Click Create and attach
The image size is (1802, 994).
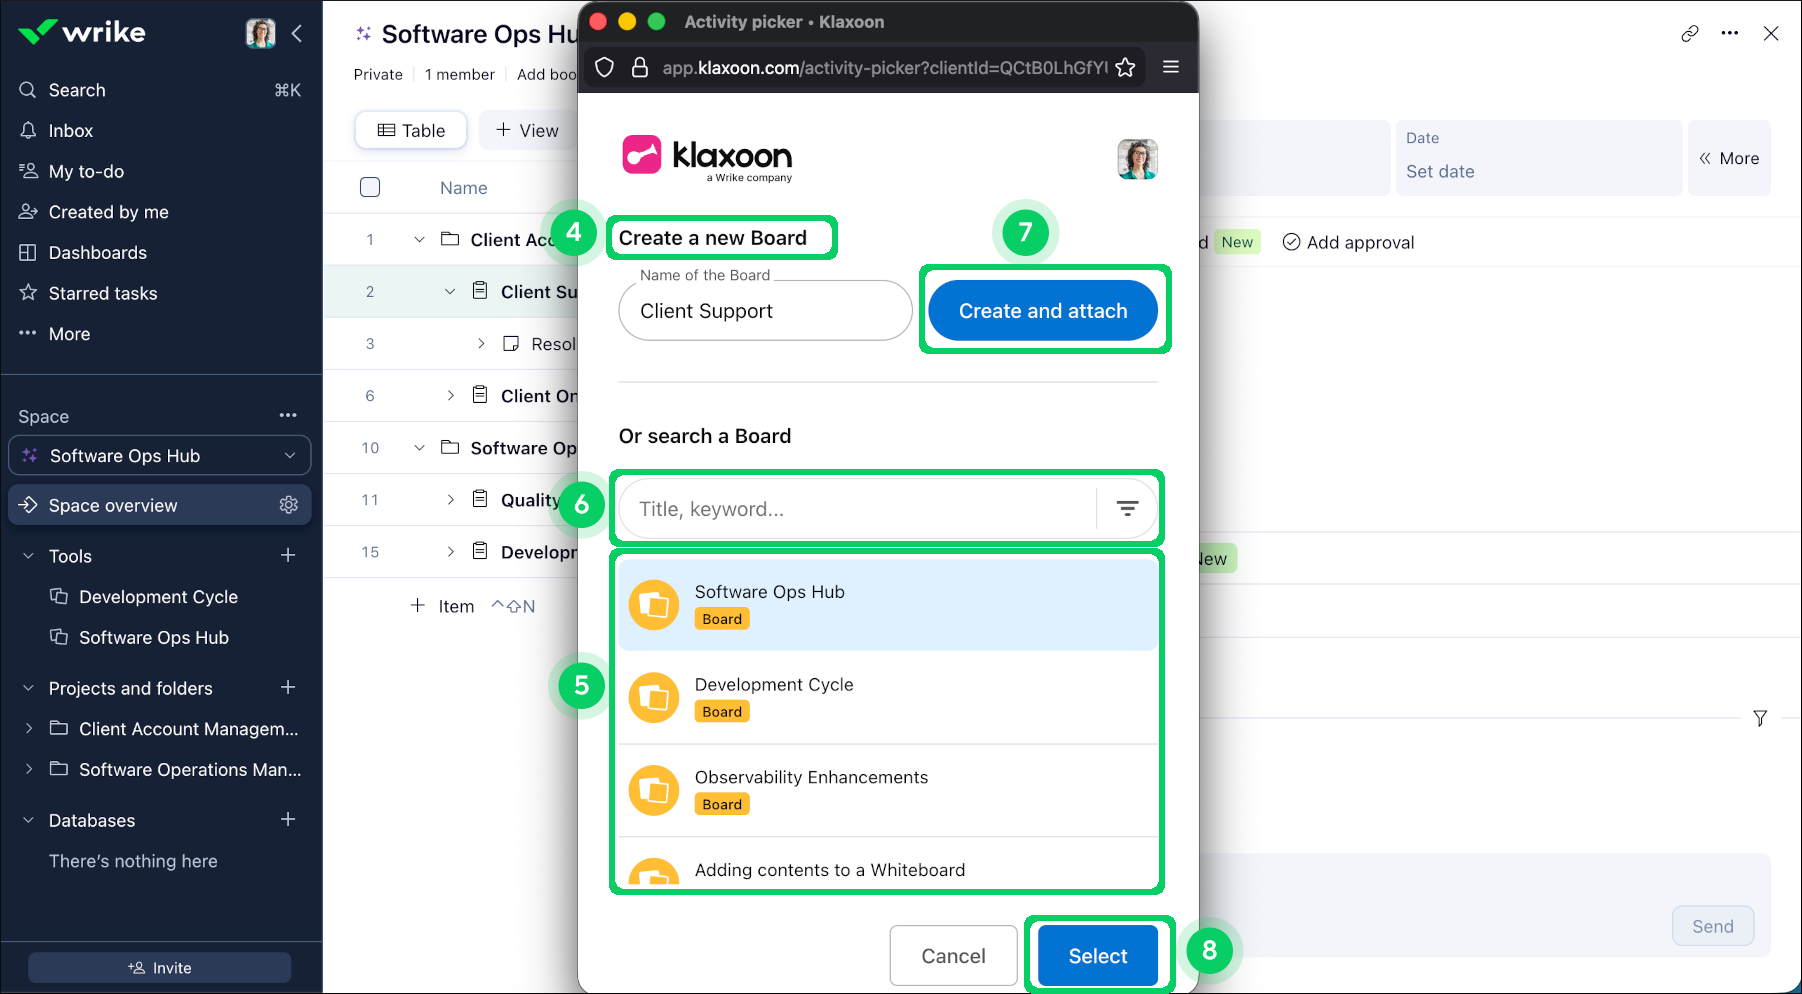click(1043, 311)
